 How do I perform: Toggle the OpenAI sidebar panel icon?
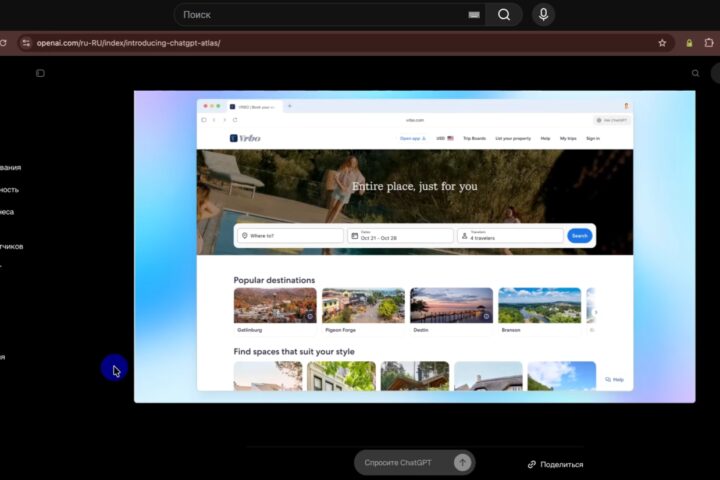coord(40,73)
